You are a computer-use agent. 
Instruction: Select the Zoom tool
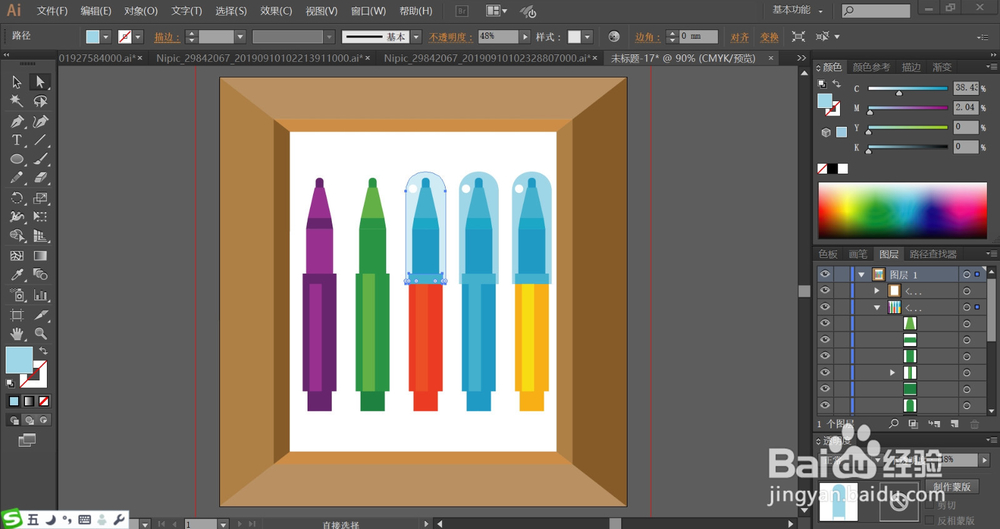[x=40, y=334]
